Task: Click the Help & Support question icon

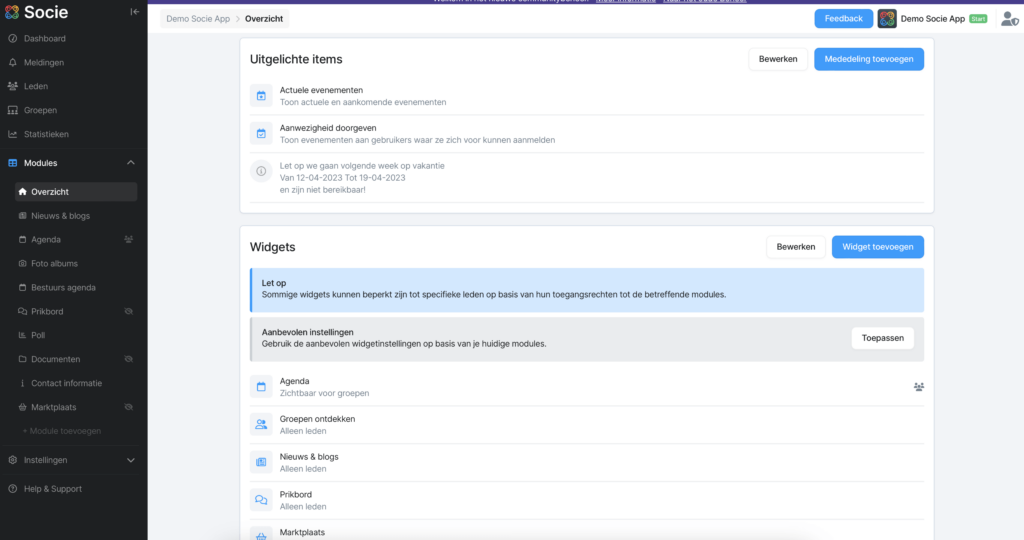Action: coord(12,489)
